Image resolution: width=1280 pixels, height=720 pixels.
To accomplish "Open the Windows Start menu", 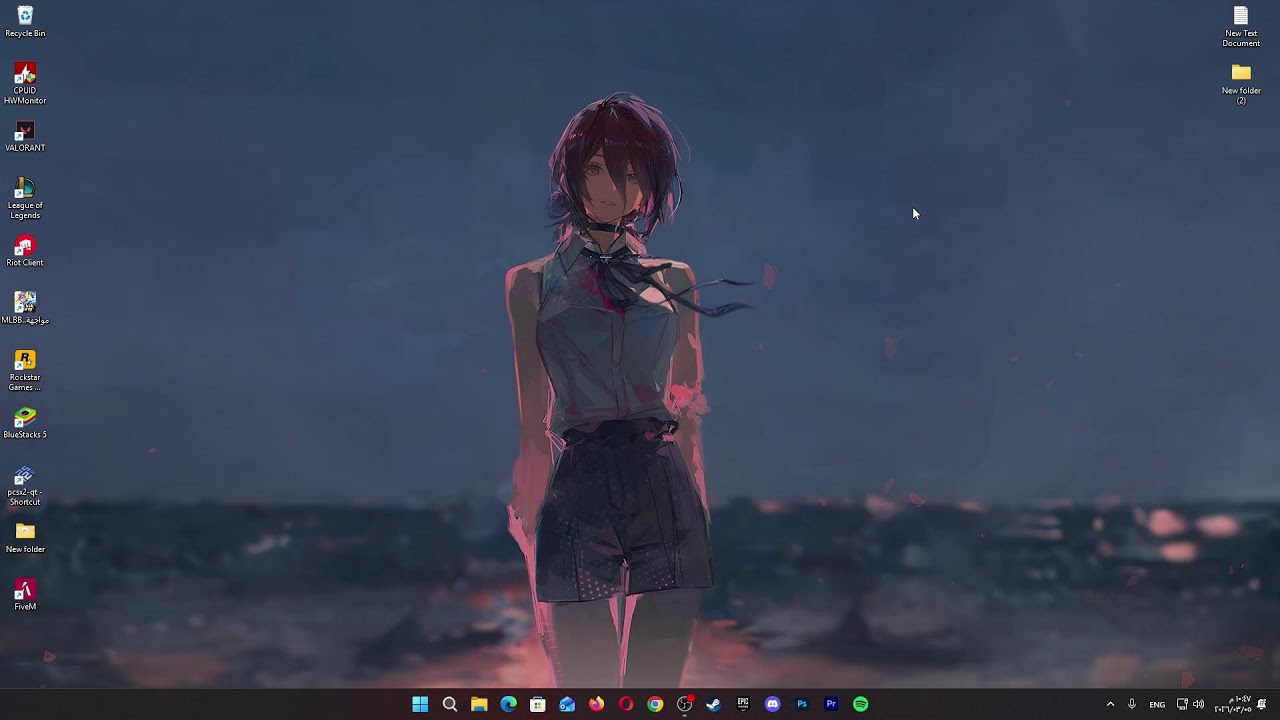I will click(420, 704).
